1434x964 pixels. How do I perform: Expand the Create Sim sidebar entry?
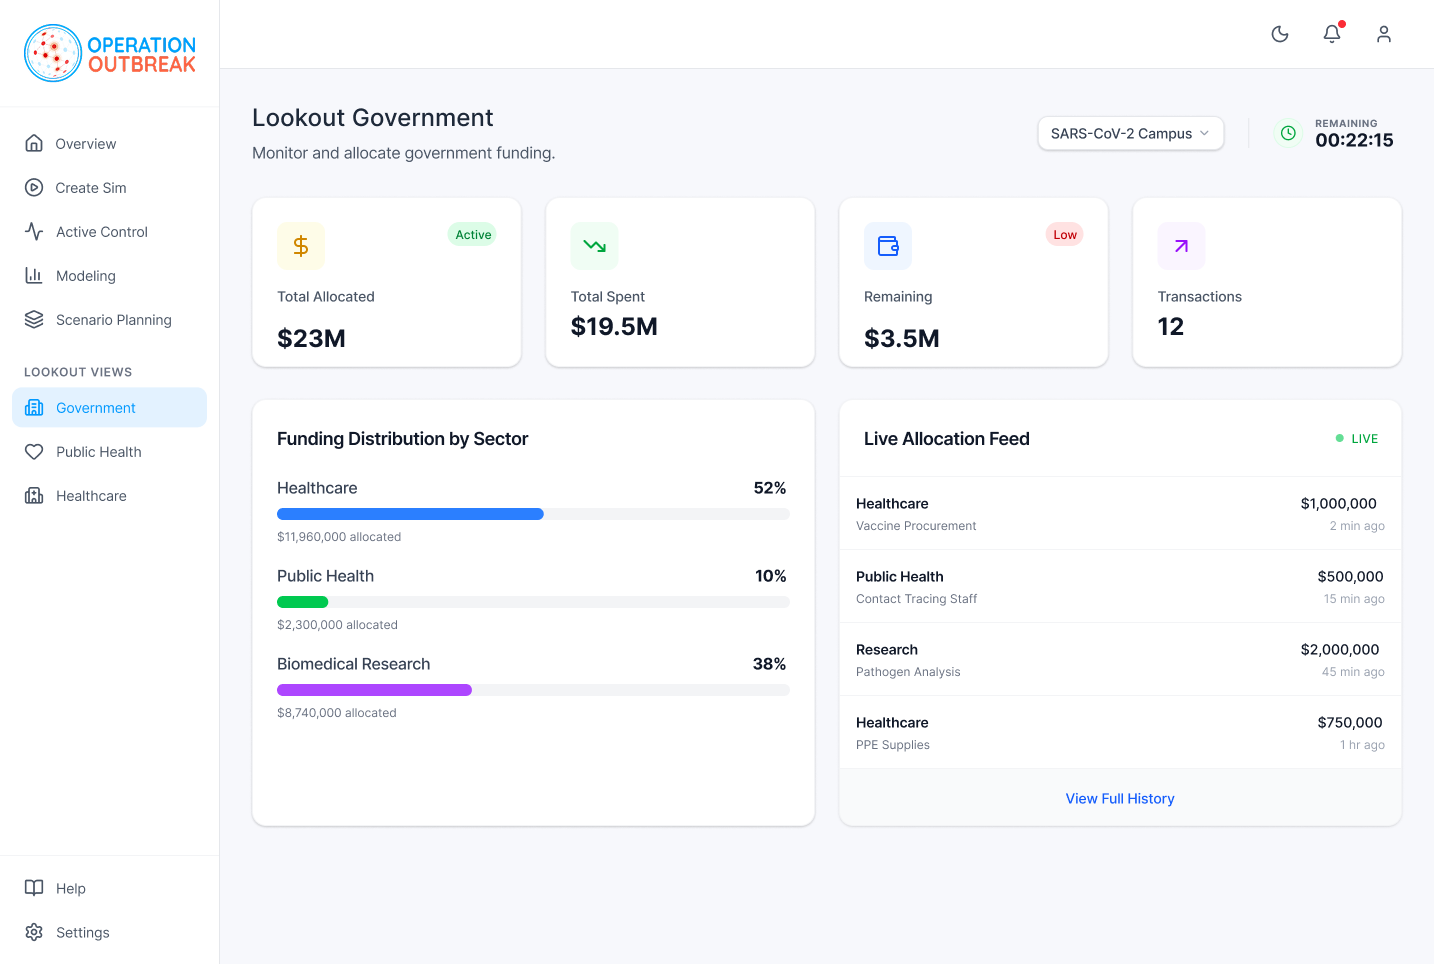click(x=88, y=187)
